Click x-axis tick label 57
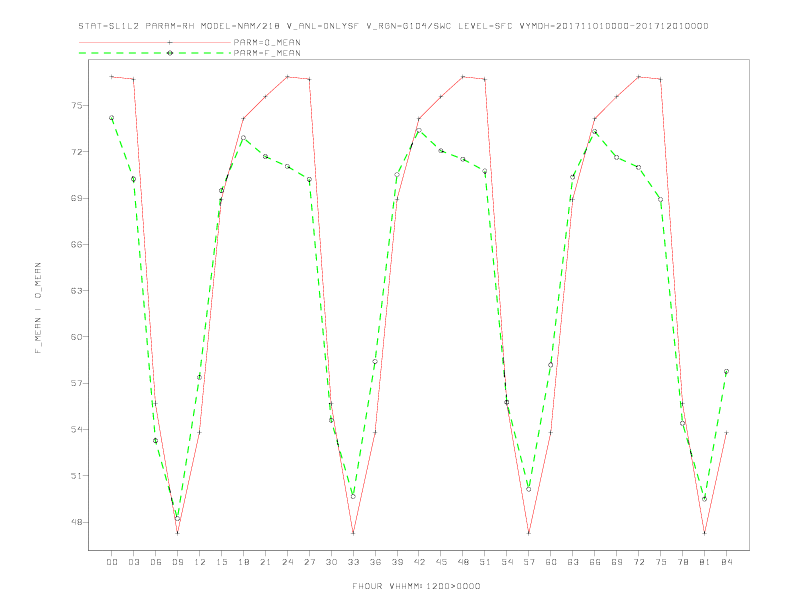Viewport: 792px width, 612px height. tap(529, 562)
